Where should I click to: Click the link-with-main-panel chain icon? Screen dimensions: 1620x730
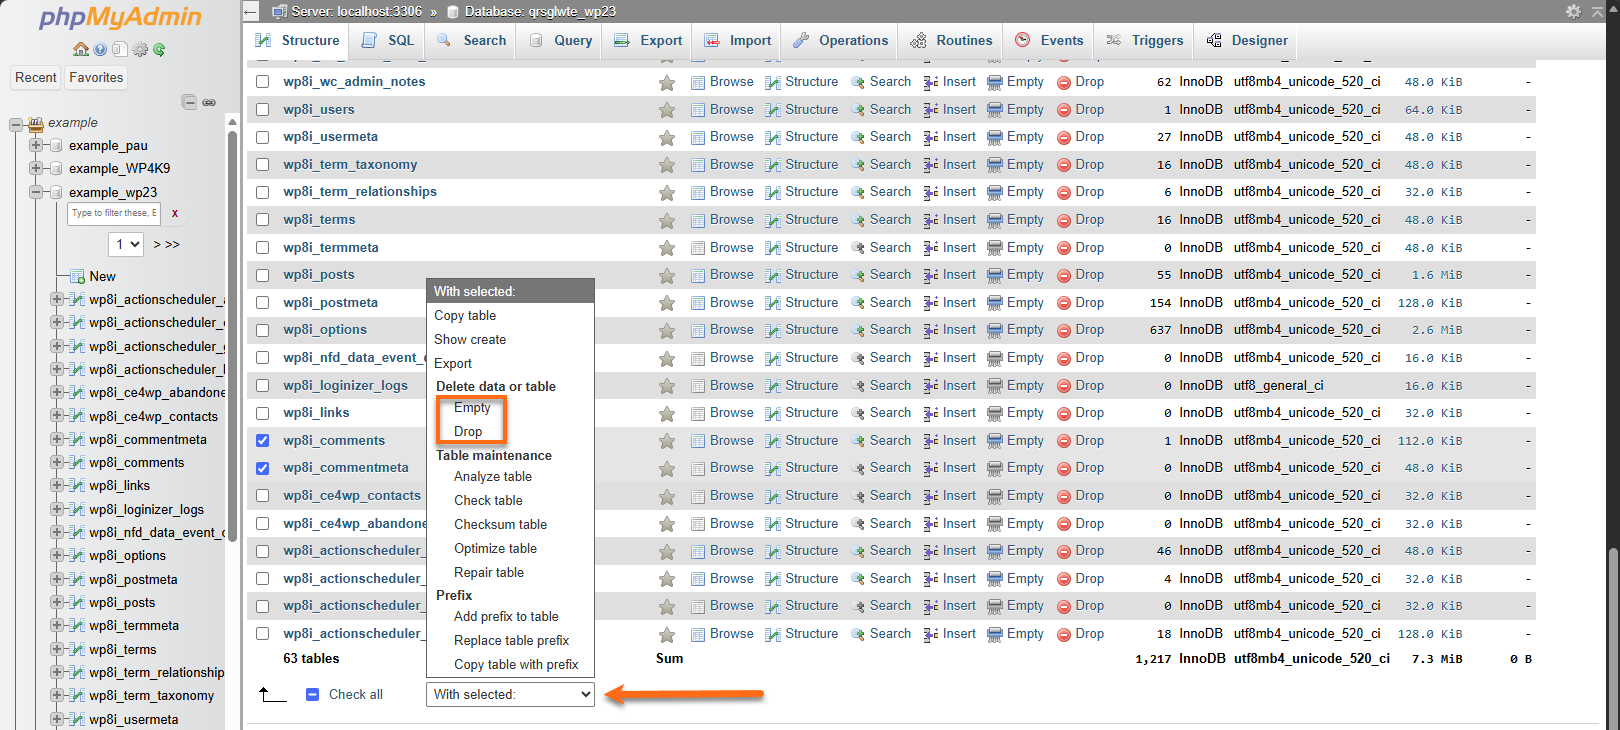[x=209, y=102]
